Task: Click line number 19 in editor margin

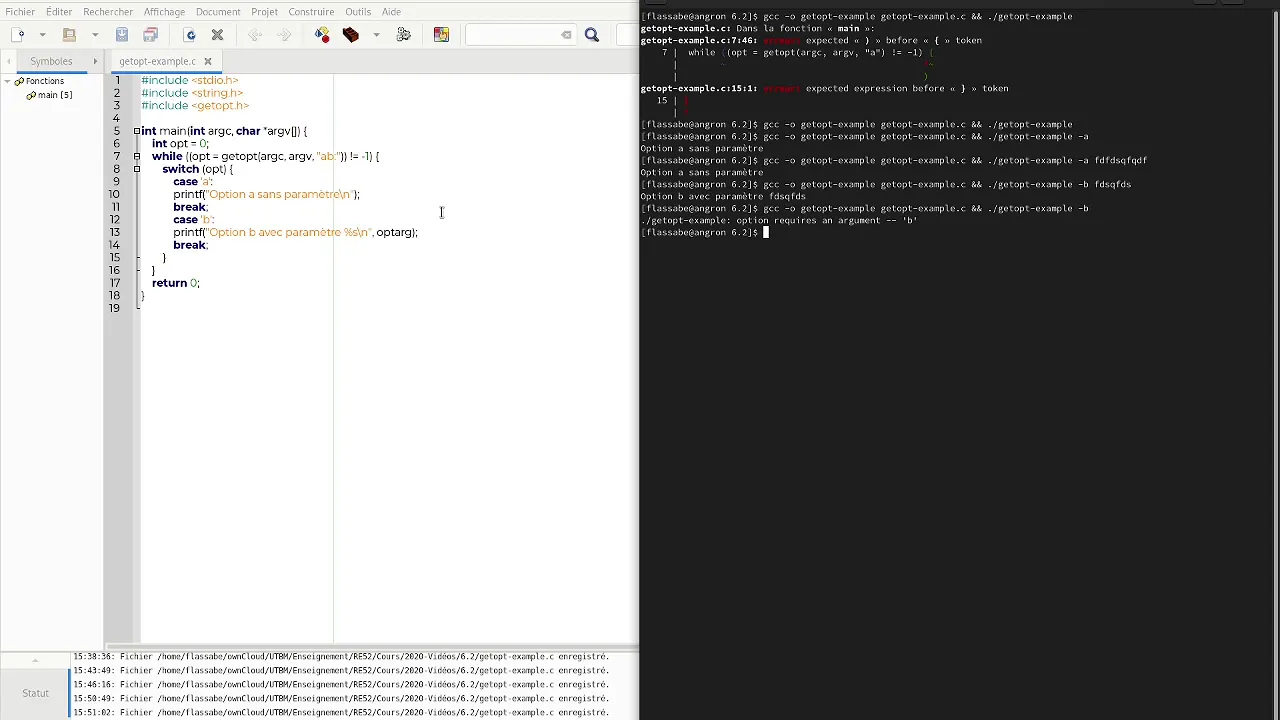Action: click(x=114, y=308)
